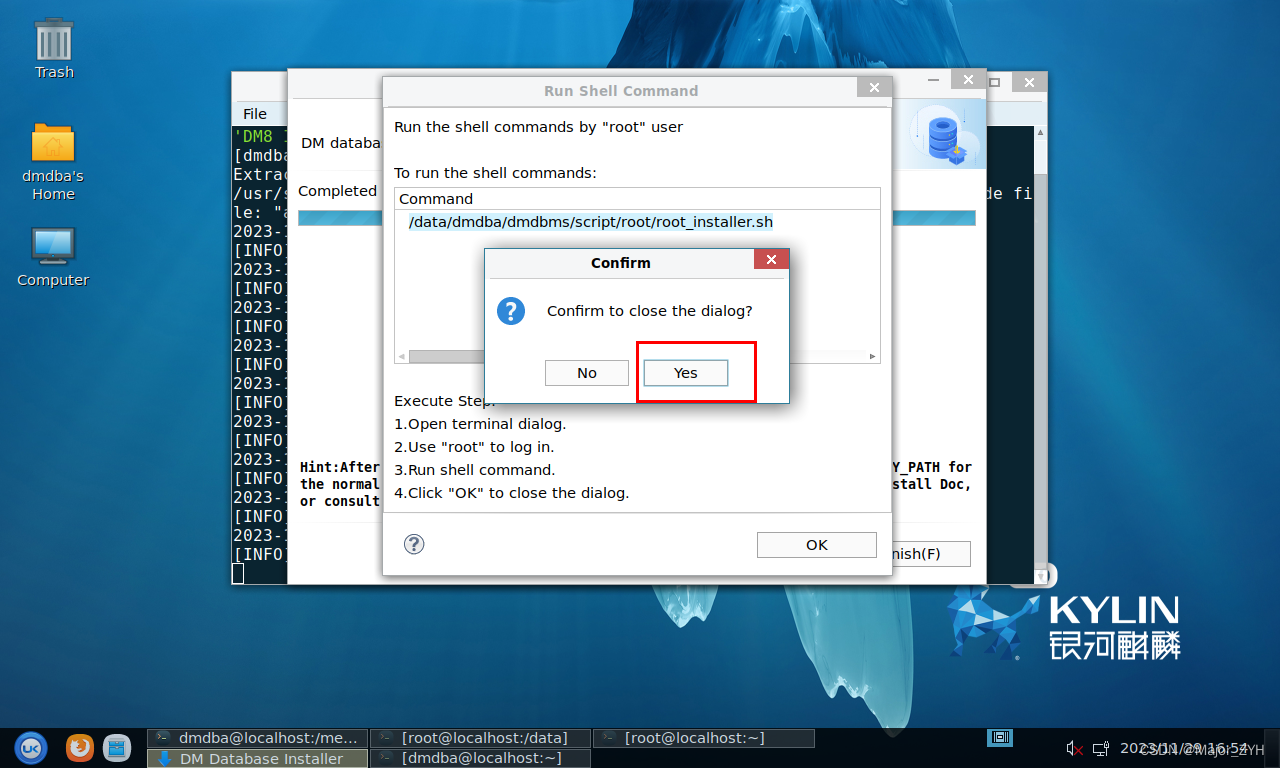The image size is (1280, 768).
Task: Select the root_installer.sh command row
Action: pyautogui.click(x=590, y=222)
